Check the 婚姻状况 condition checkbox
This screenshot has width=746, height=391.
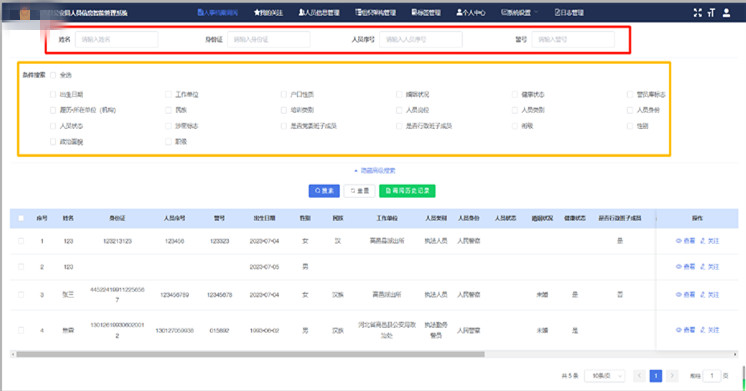tap(399, 95)
